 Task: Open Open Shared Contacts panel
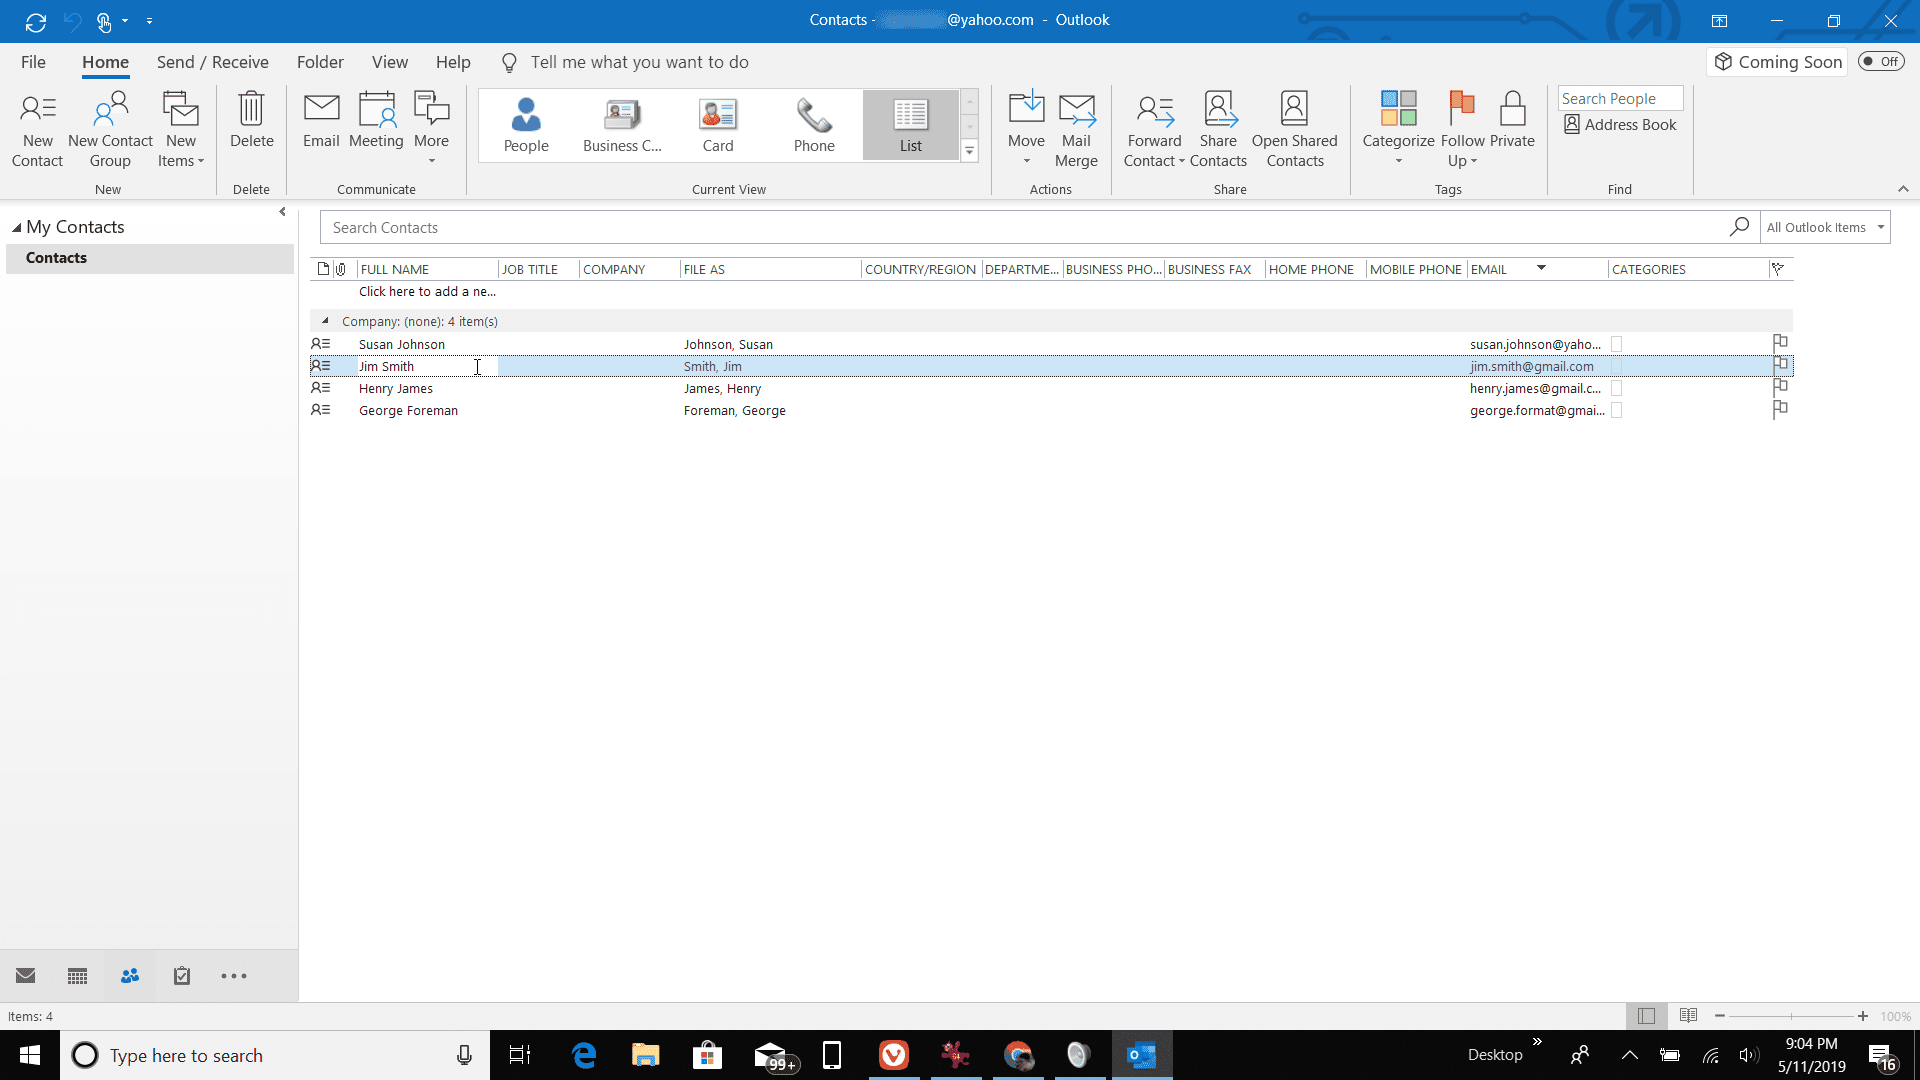pos(1295,128)
